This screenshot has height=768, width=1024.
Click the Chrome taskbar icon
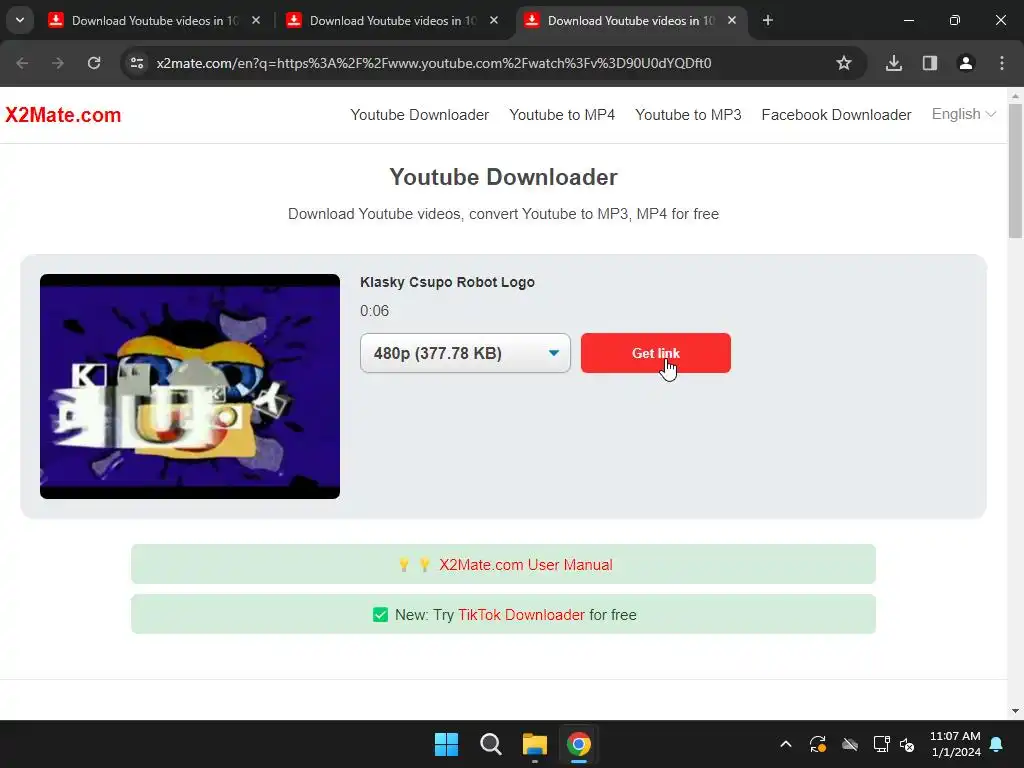pos(579,744)
